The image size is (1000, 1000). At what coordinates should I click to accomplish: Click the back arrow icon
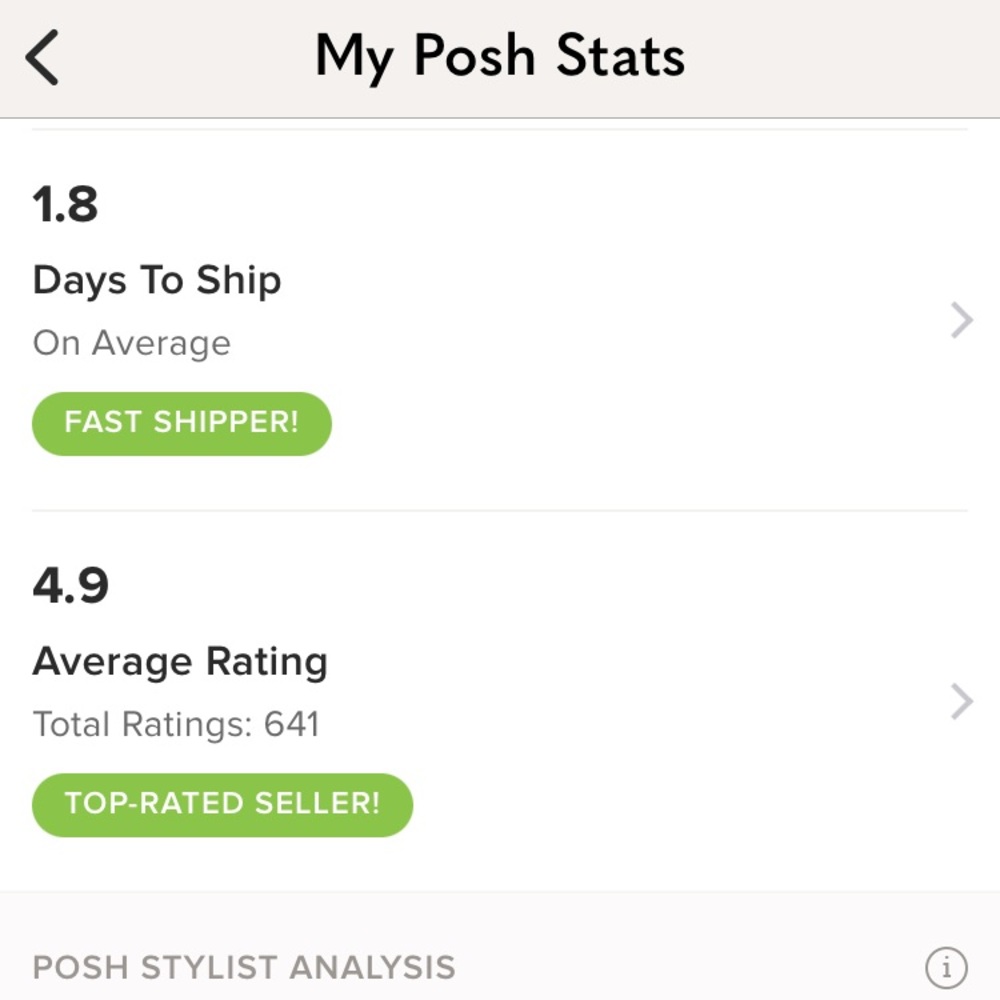42,55
